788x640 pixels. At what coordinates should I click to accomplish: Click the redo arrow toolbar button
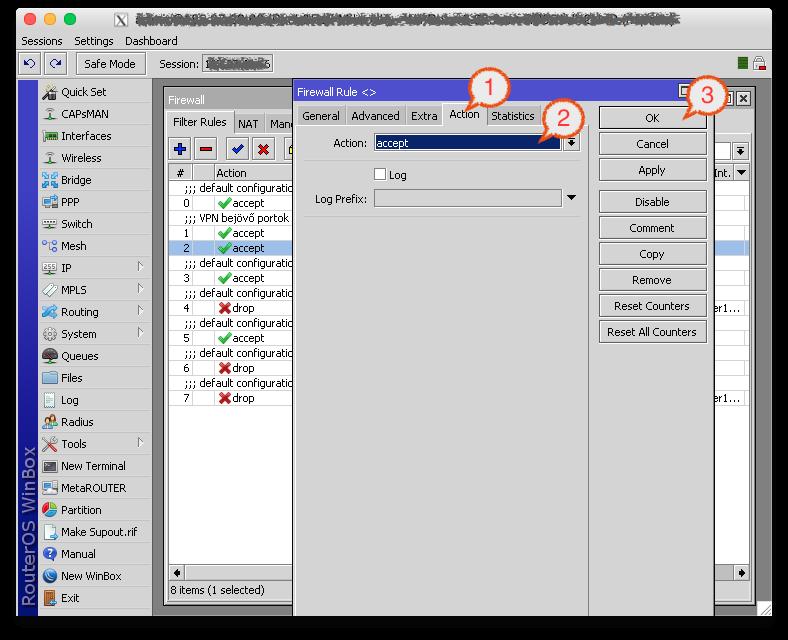(x=56, y=64)
